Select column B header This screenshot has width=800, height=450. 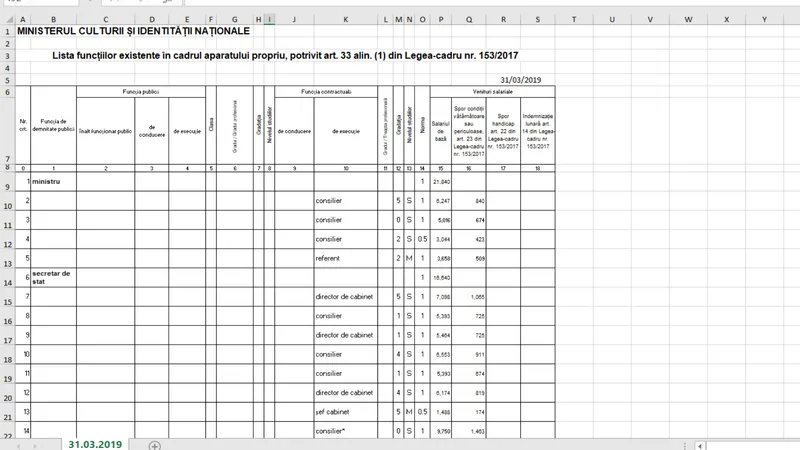pyautogui.click(x=54, y=19)
